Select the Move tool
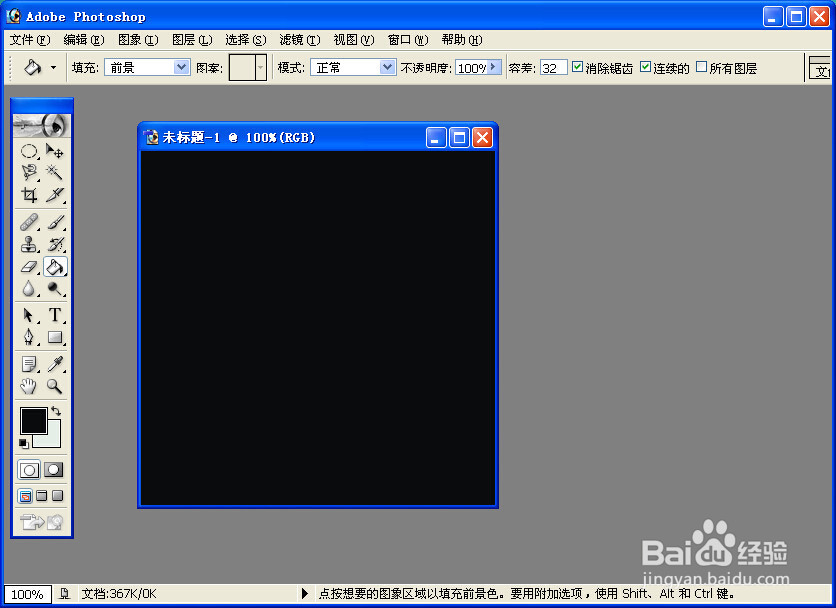This screenshot has height=608, width=836. click(x=56, y=150)
